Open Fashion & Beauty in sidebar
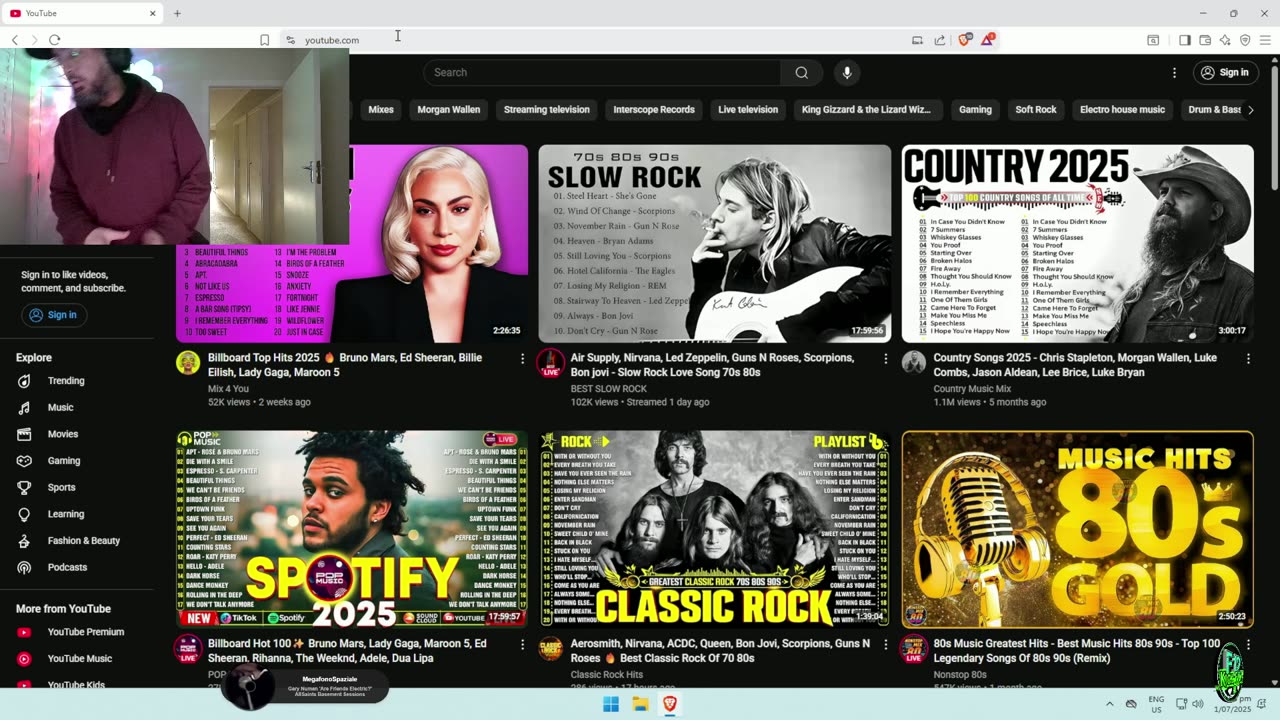The image size is (1280, 720). pyautogui.click(x=83, y=541)
